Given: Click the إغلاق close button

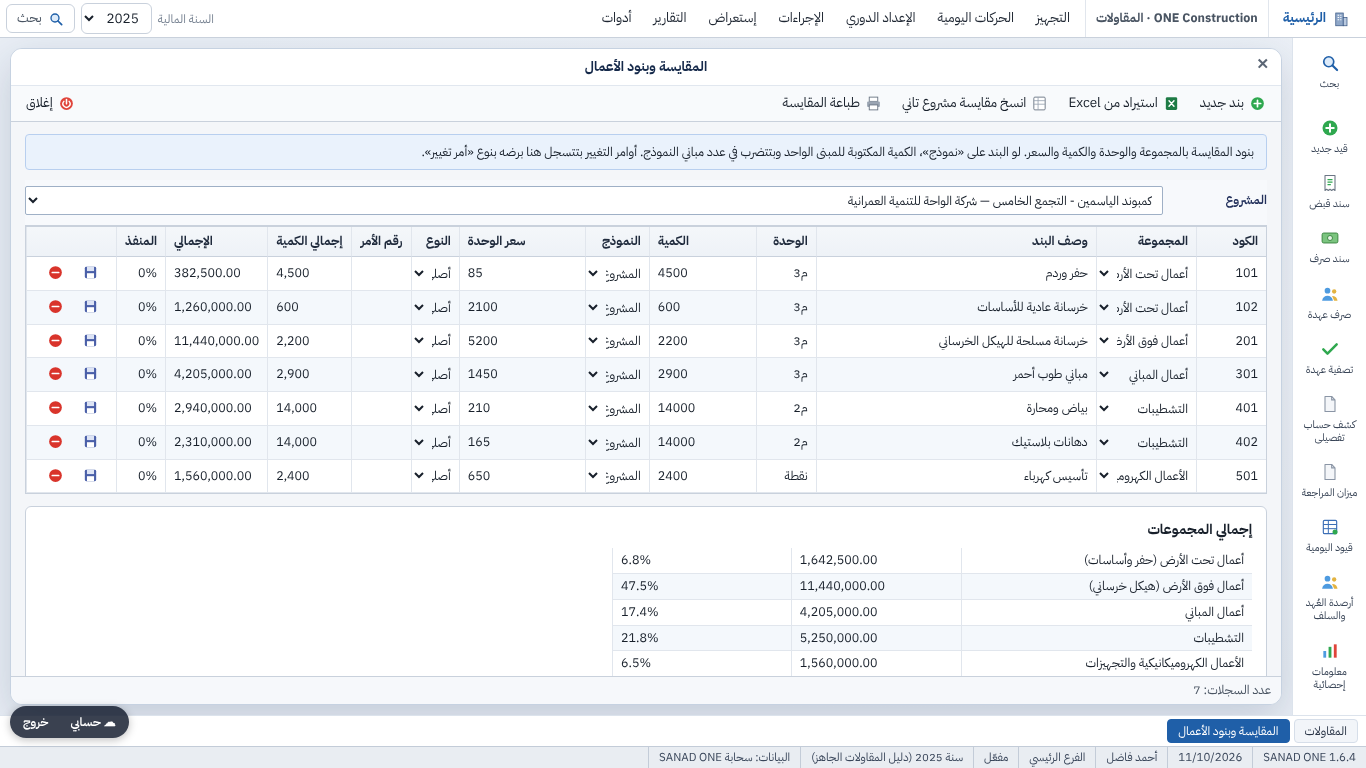Looking at the screenshot, I should tap(50, 103).
